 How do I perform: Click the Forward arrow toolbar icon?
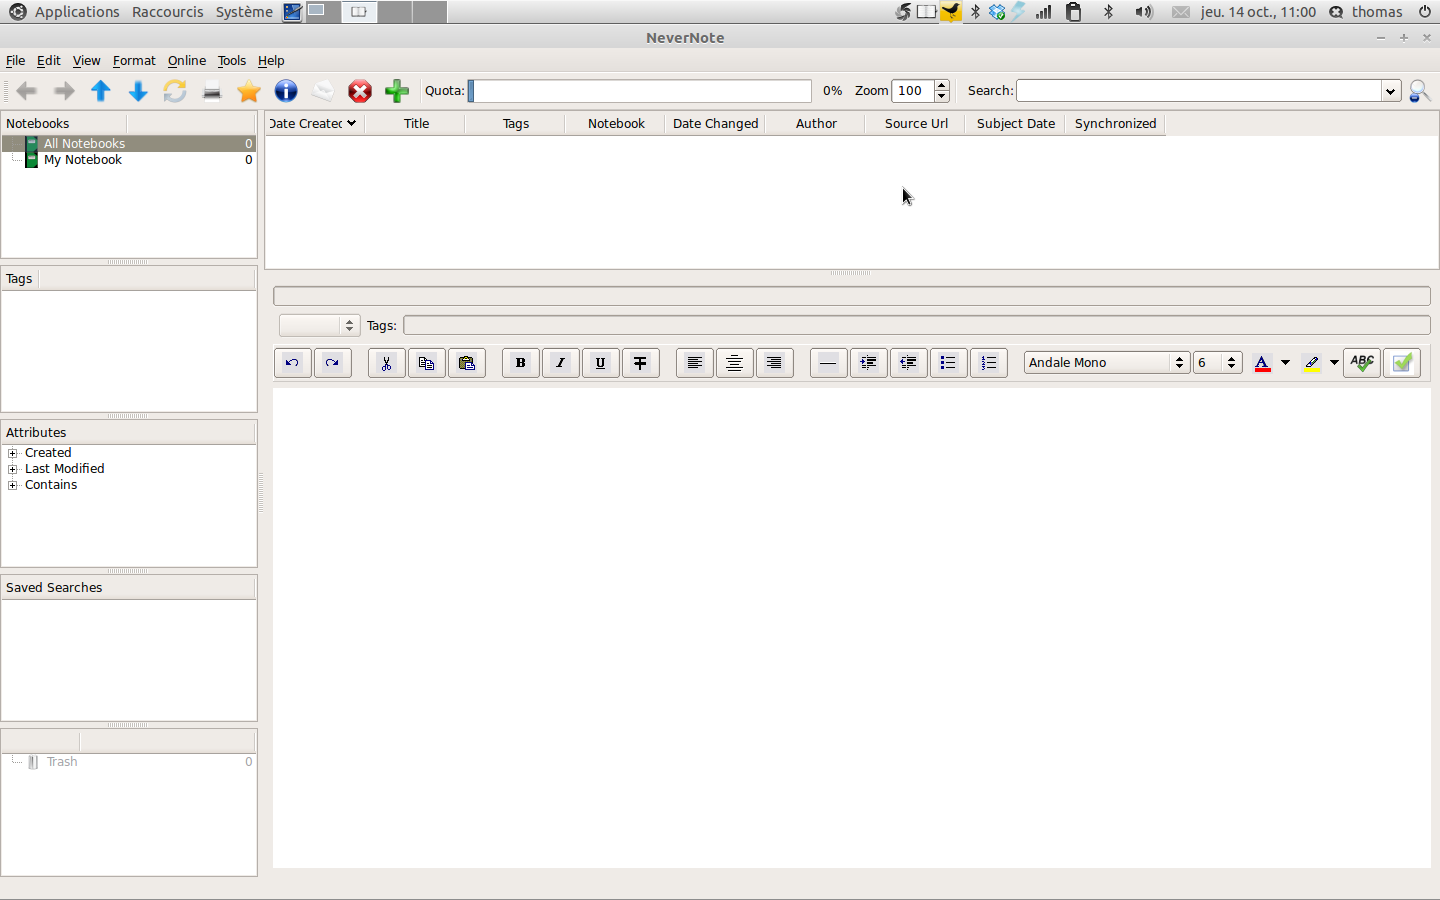tap(64, 91)
